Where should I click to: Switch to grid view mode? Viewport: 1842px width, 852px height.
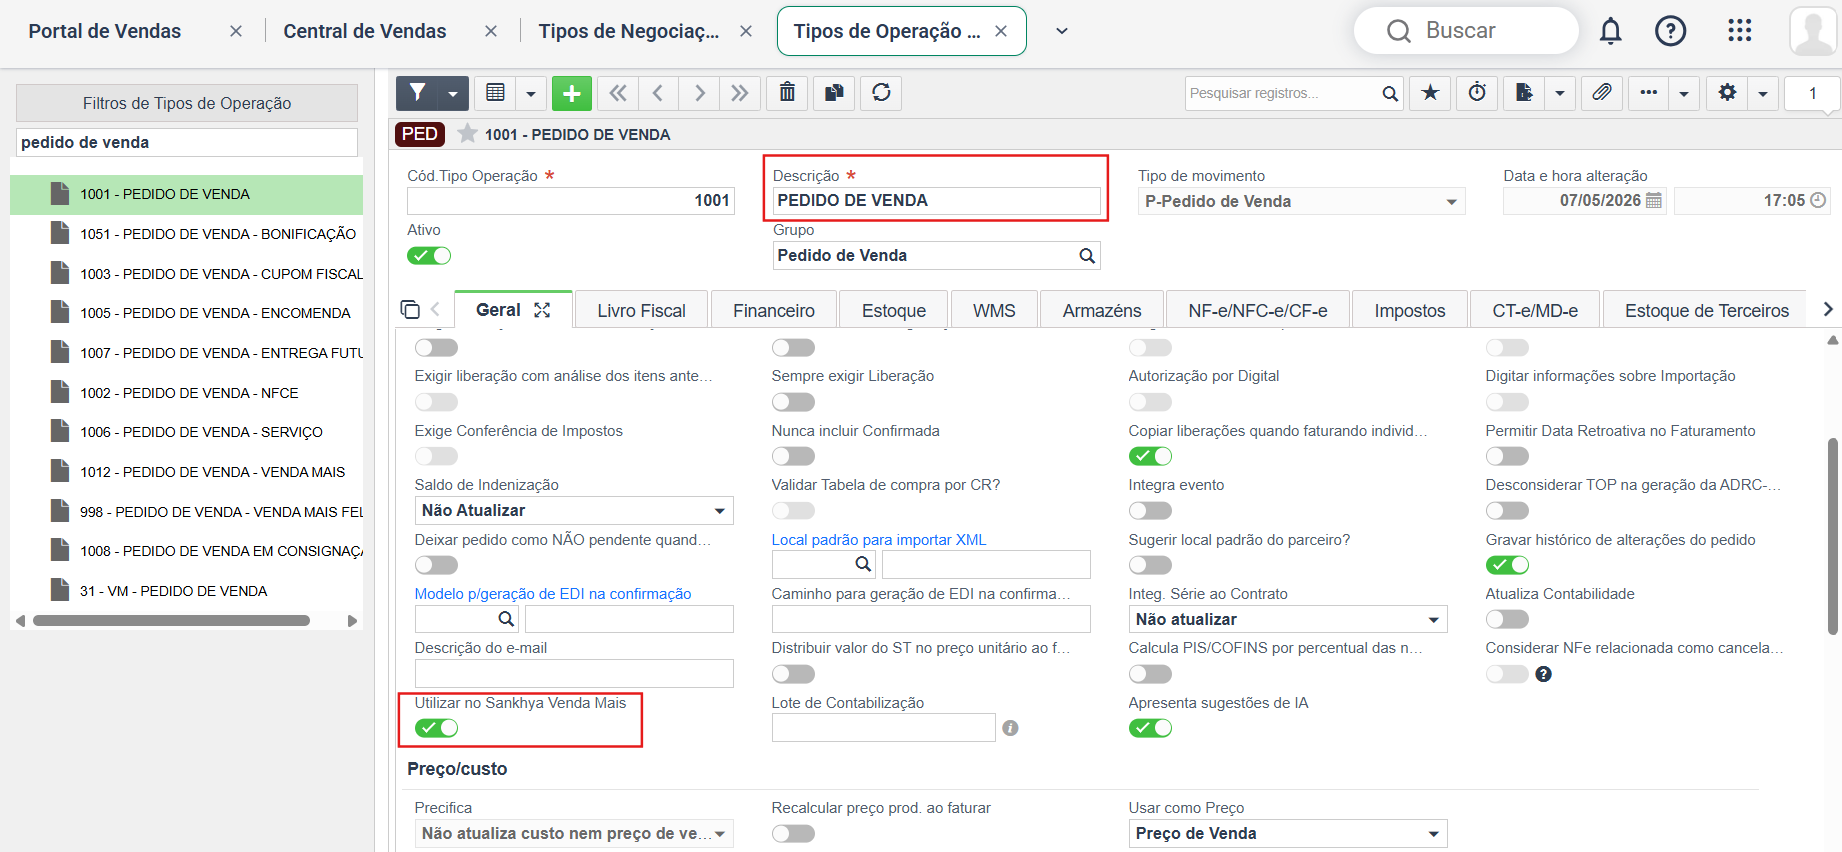495,93
